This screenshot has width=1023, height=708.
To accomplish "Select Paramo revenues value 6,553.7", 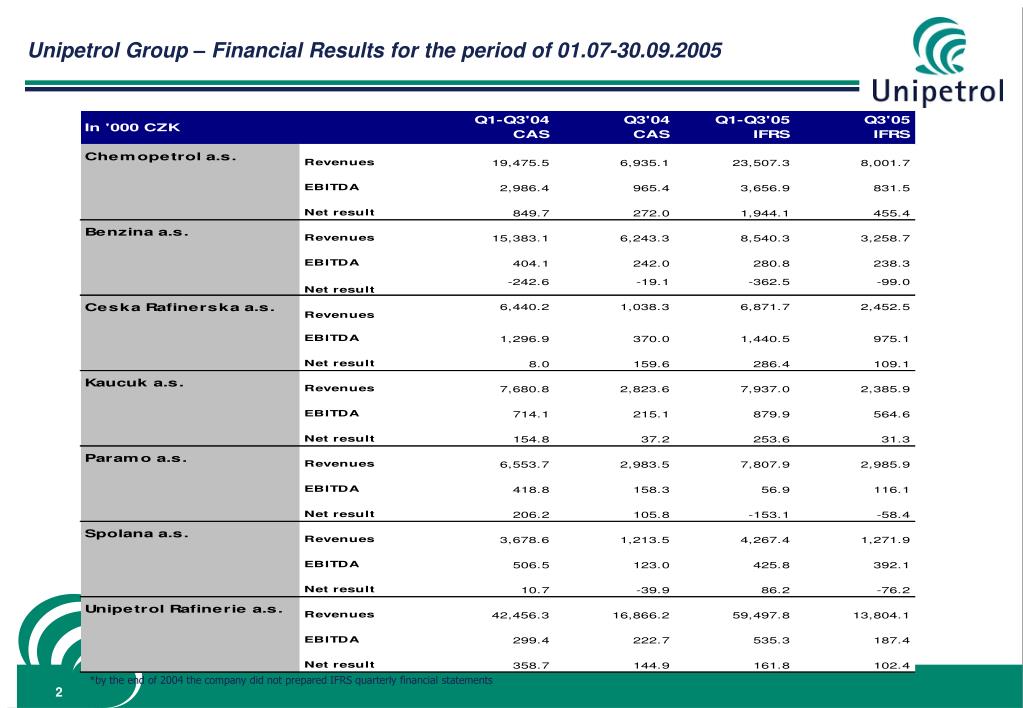I will [525, 465].
